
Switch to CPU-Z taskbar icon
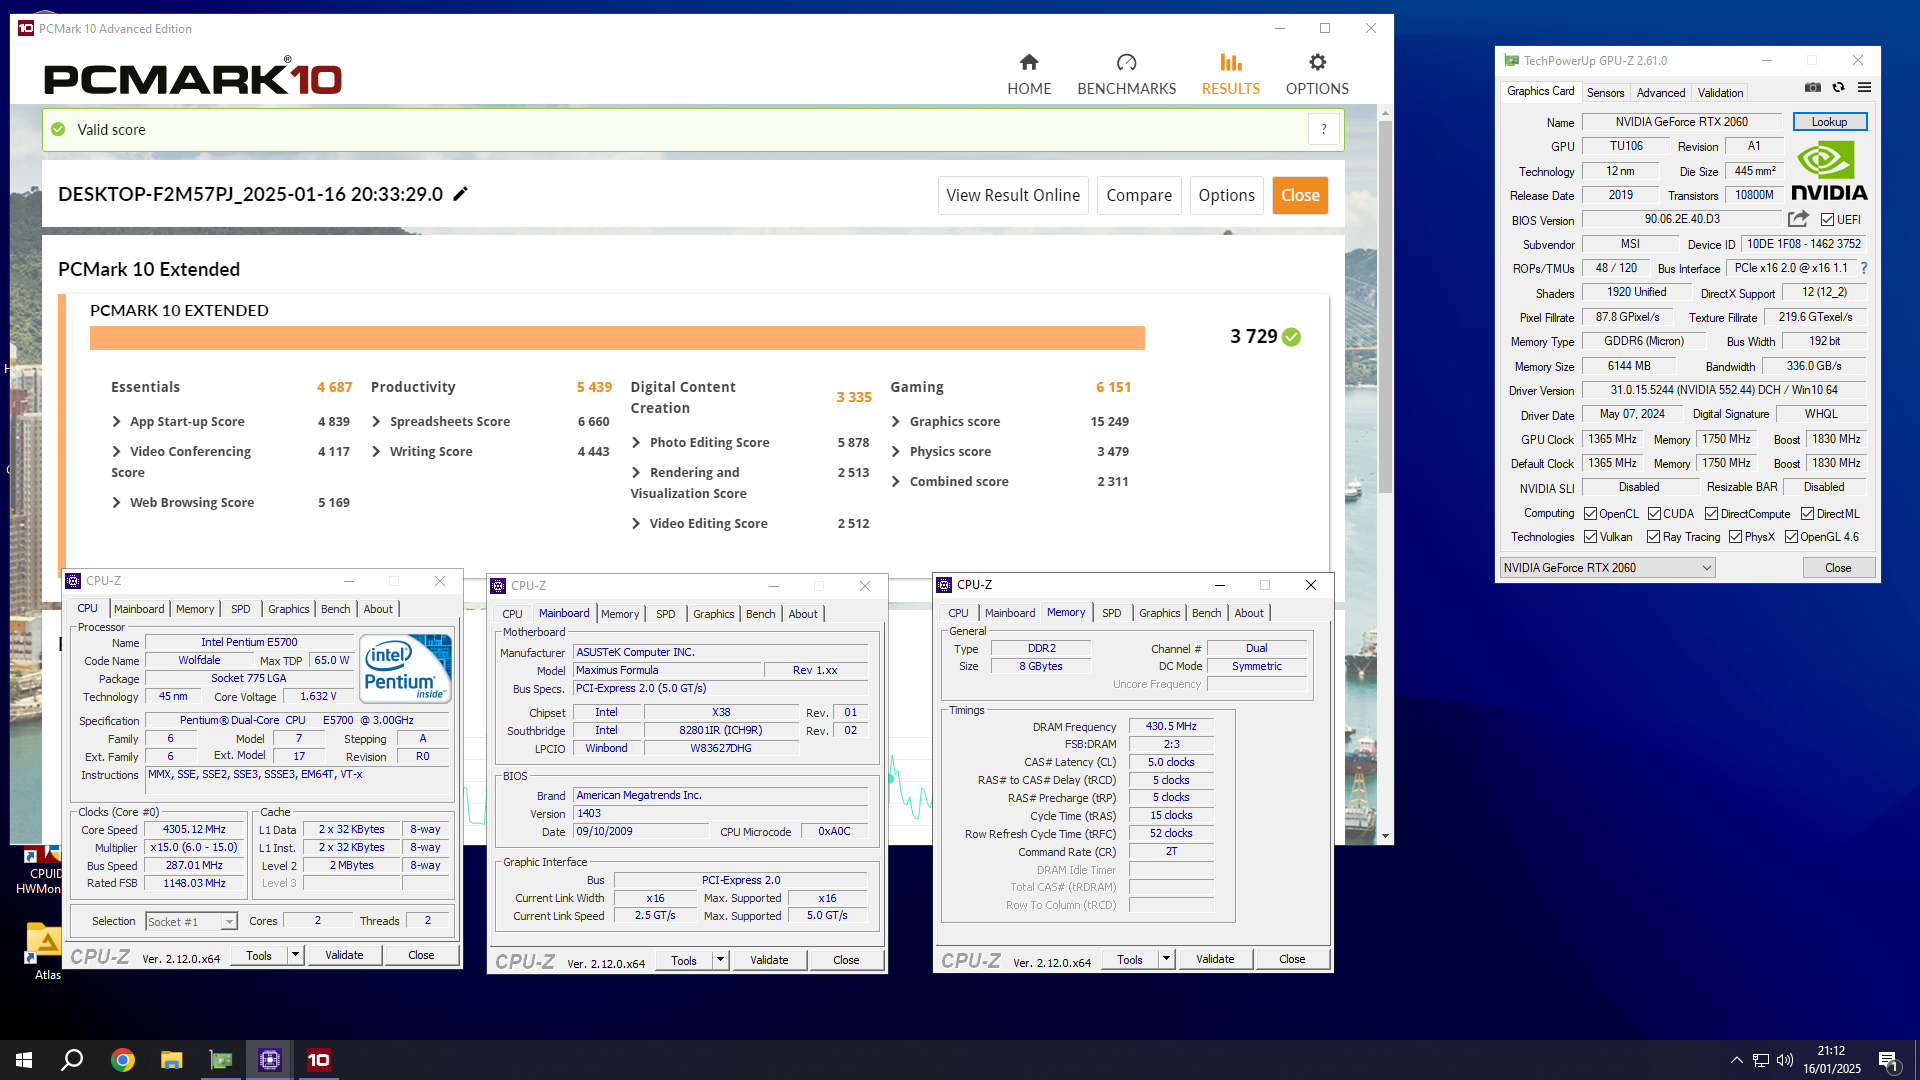click(270, 1060)
